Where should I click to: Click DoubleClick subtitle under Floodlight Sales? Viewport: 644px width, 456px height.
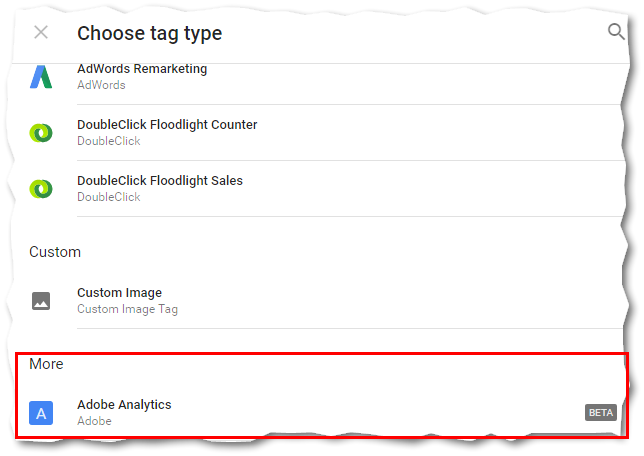click(109, 197)
